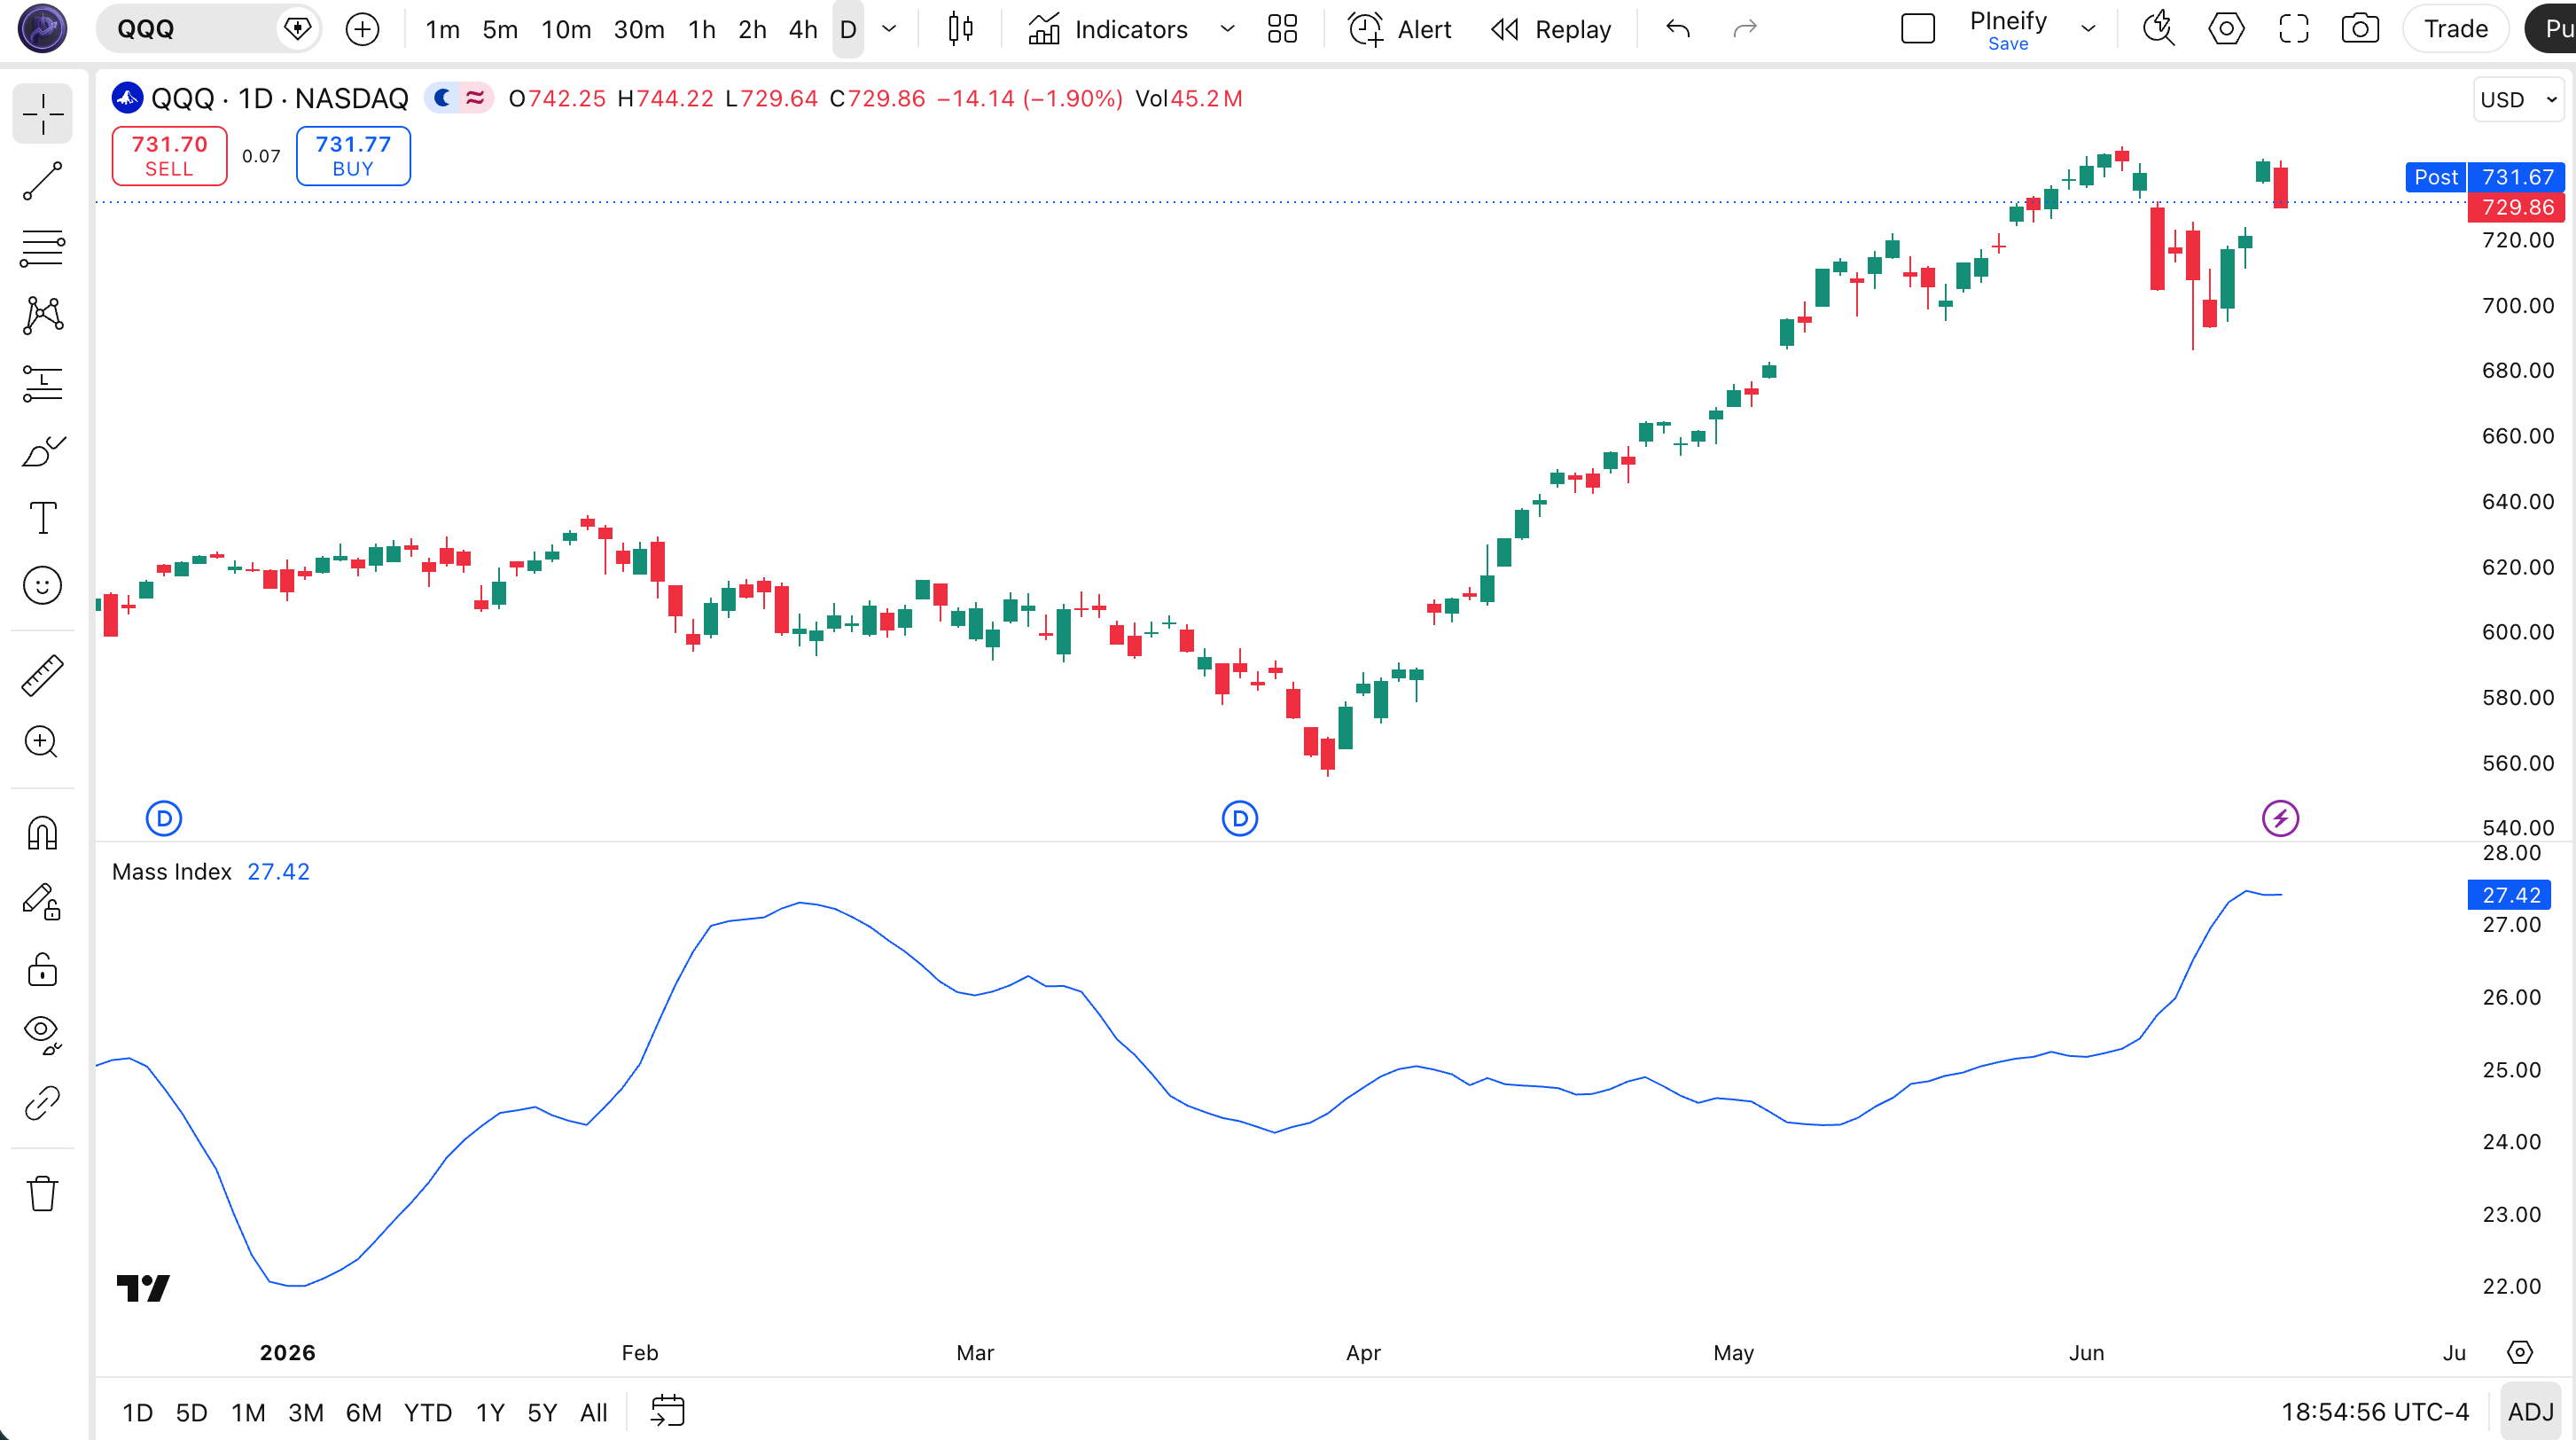The height and width of the screenshot is (1440, 2576).
Task: Click the purple lightning event marker
Action: tap(2280, 819)
